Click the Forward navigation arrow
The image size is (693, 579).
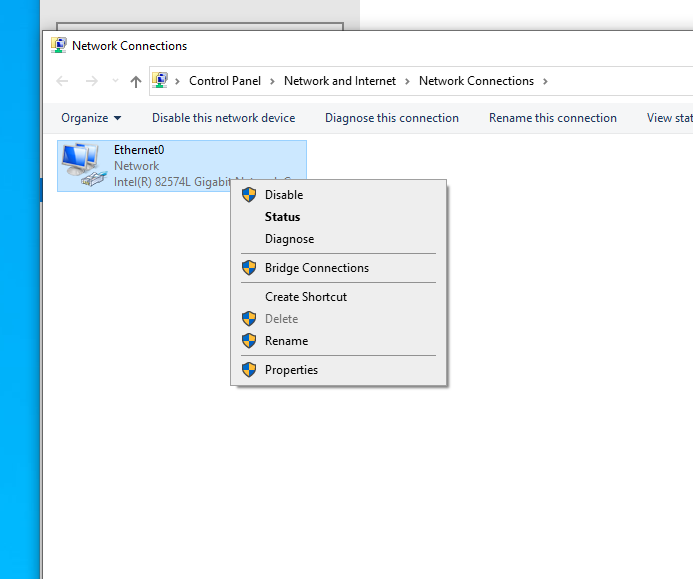tap(92, 81)
